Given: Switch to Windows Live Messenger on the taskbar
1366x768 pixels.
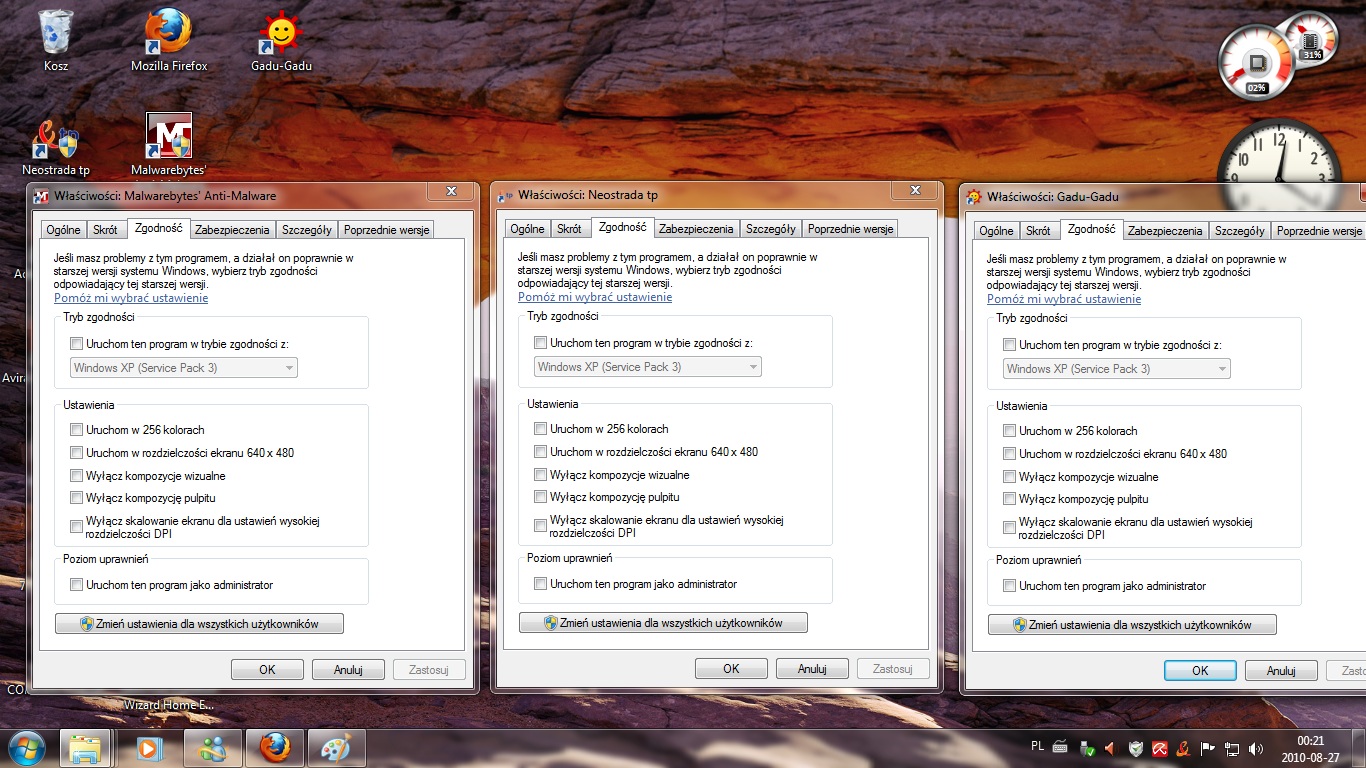Looking at the screenshot, I should click(x=213, y=747).
